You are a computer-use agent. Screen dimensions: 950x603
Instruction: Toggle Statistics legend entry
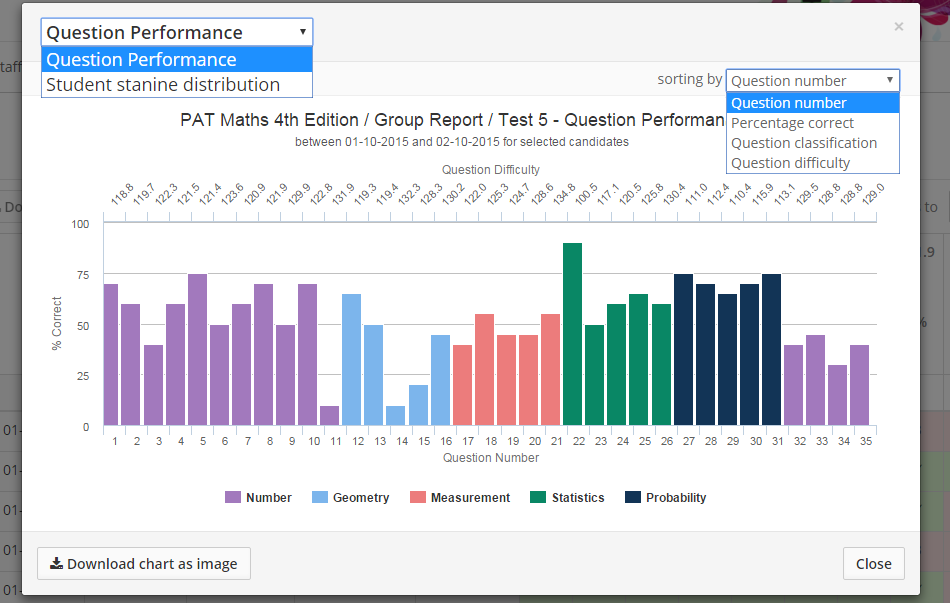(x=567, y=498)
